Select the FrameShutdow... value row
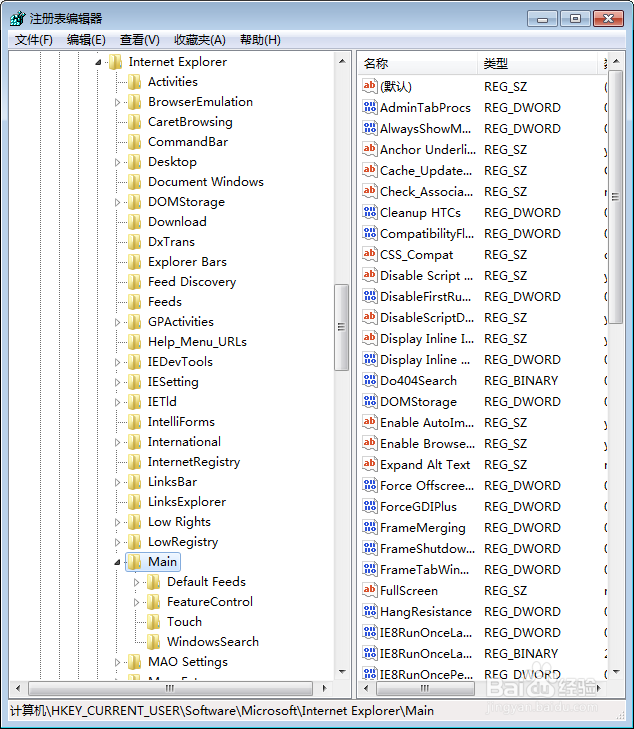The width and height of the screenshot is (634, 729). click(483, 548)
